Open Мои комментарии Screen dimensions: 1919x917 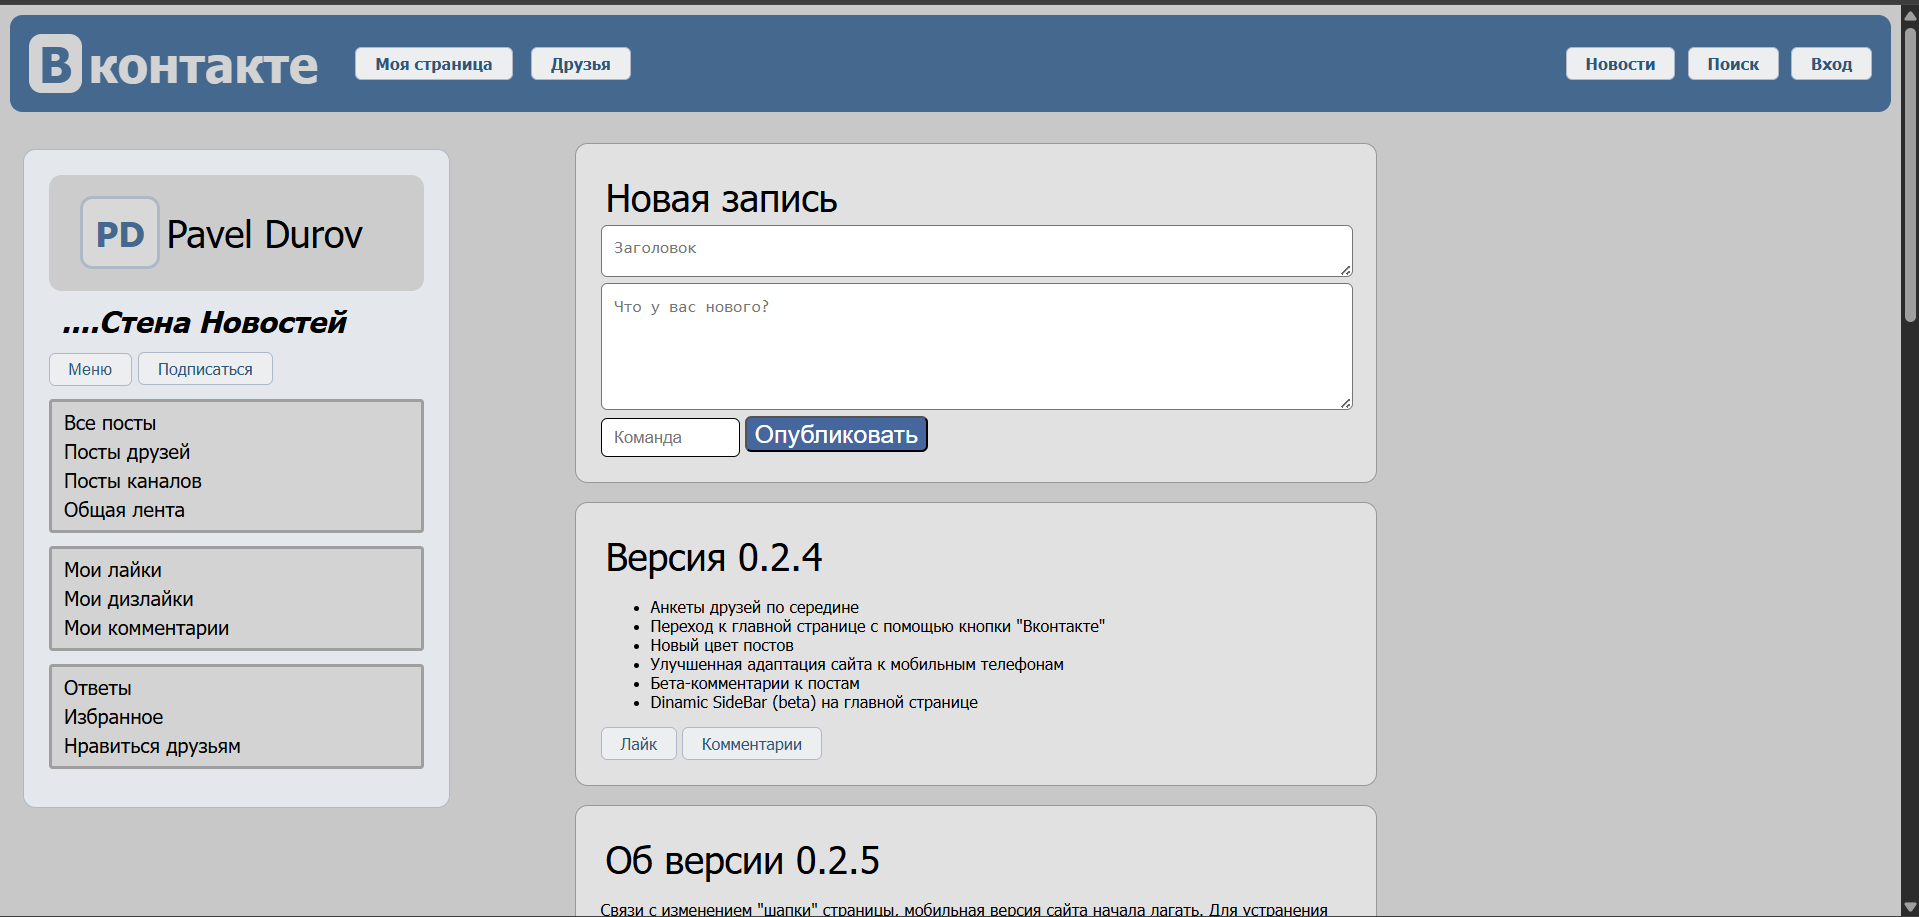pyautogui.click(x=147, y=628)
